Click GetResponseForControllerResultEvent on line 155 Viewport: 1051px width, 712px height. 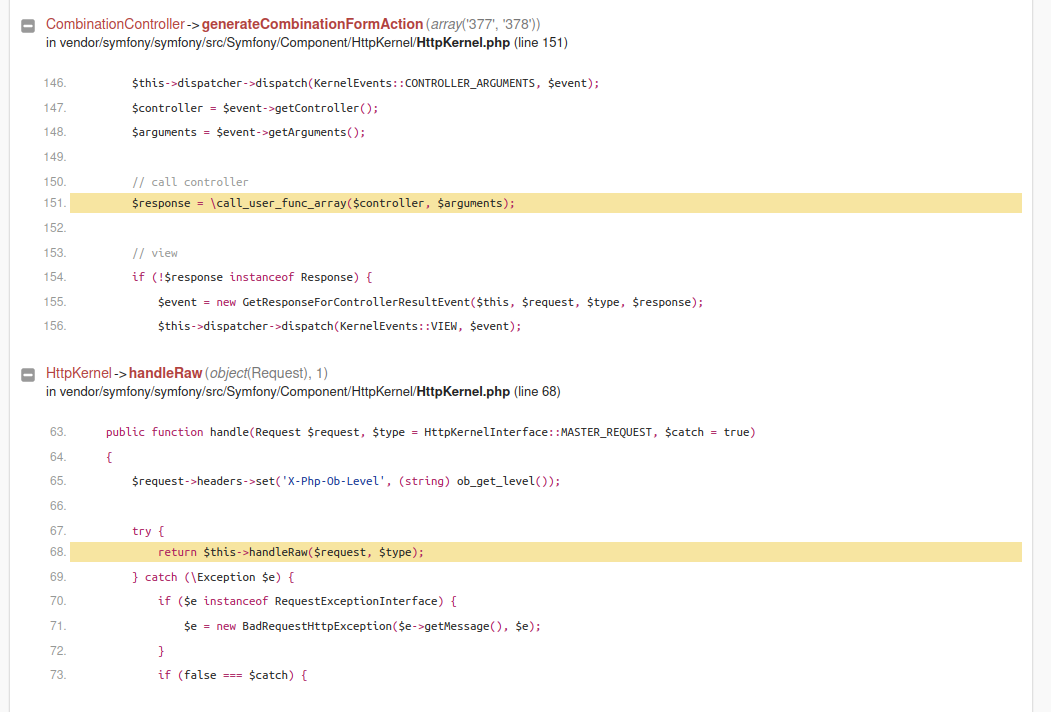[x=356, y=302]
